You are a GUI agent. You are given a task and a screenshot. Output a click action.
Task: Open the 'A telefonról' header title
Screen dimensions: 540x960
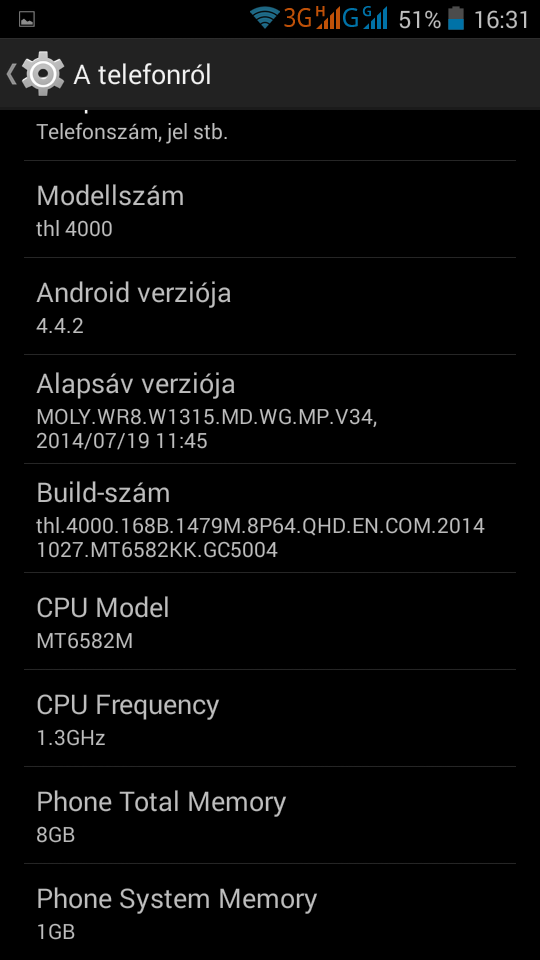[x=142, y=75]
